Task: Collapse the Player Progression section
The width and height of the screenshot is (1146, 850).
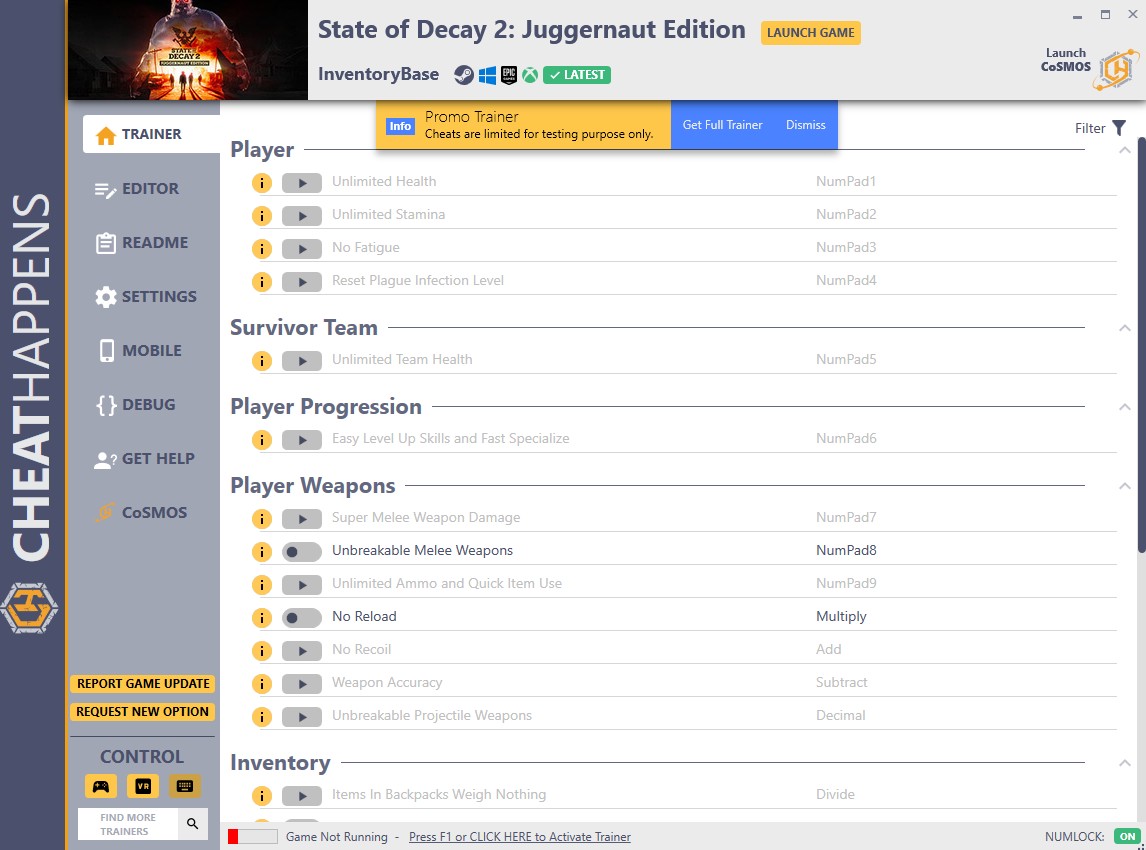Action: [x=1125, y=407]
